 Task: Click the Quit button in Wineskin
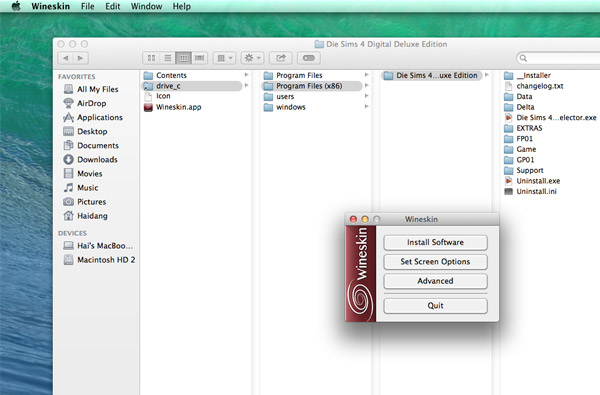435,306
